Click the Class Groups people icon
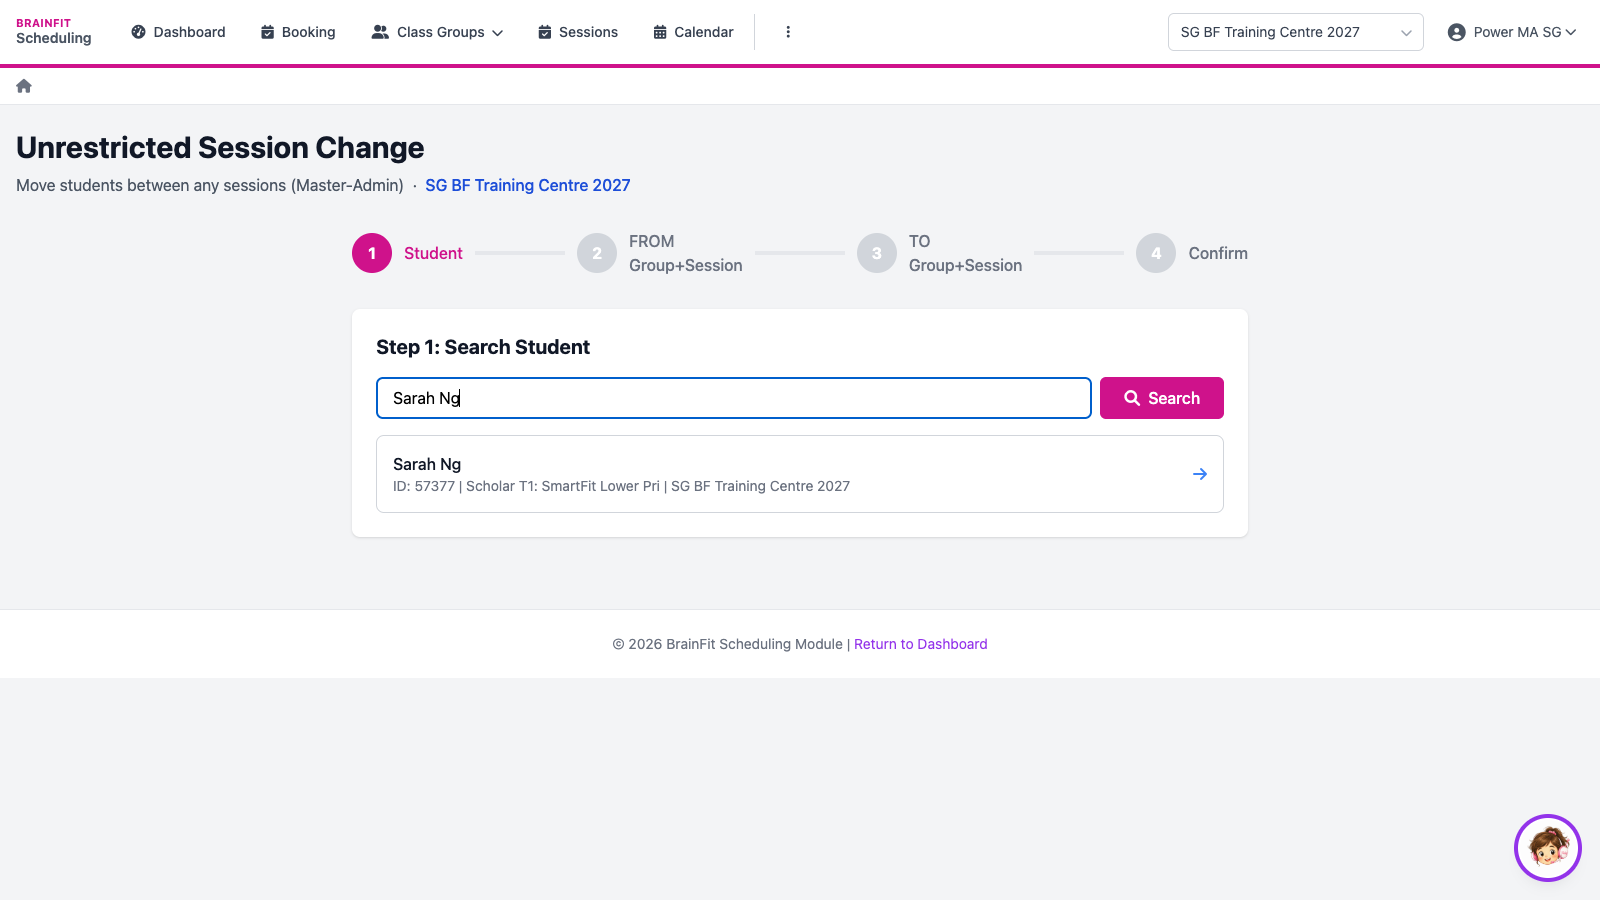Screen dimensions: 1600x900 (x=380, y=32)
